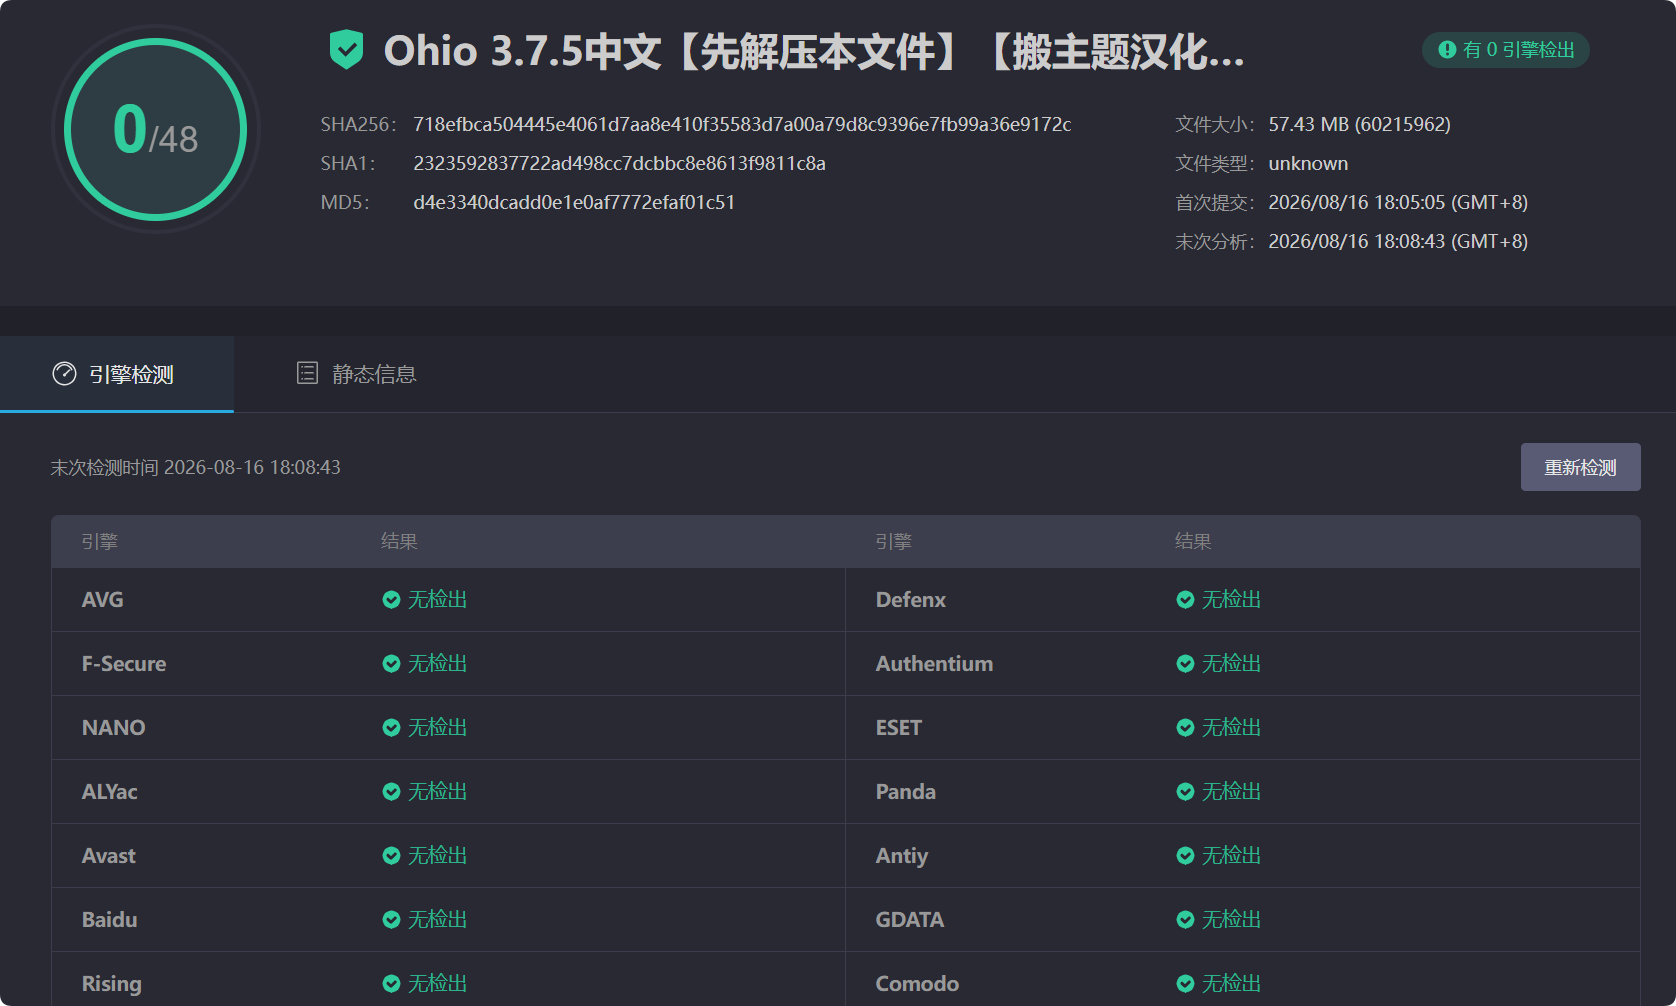Click 无检出 result text for Defenx
This screenshot has width=1676, height=1006.
coord(1232,599)
